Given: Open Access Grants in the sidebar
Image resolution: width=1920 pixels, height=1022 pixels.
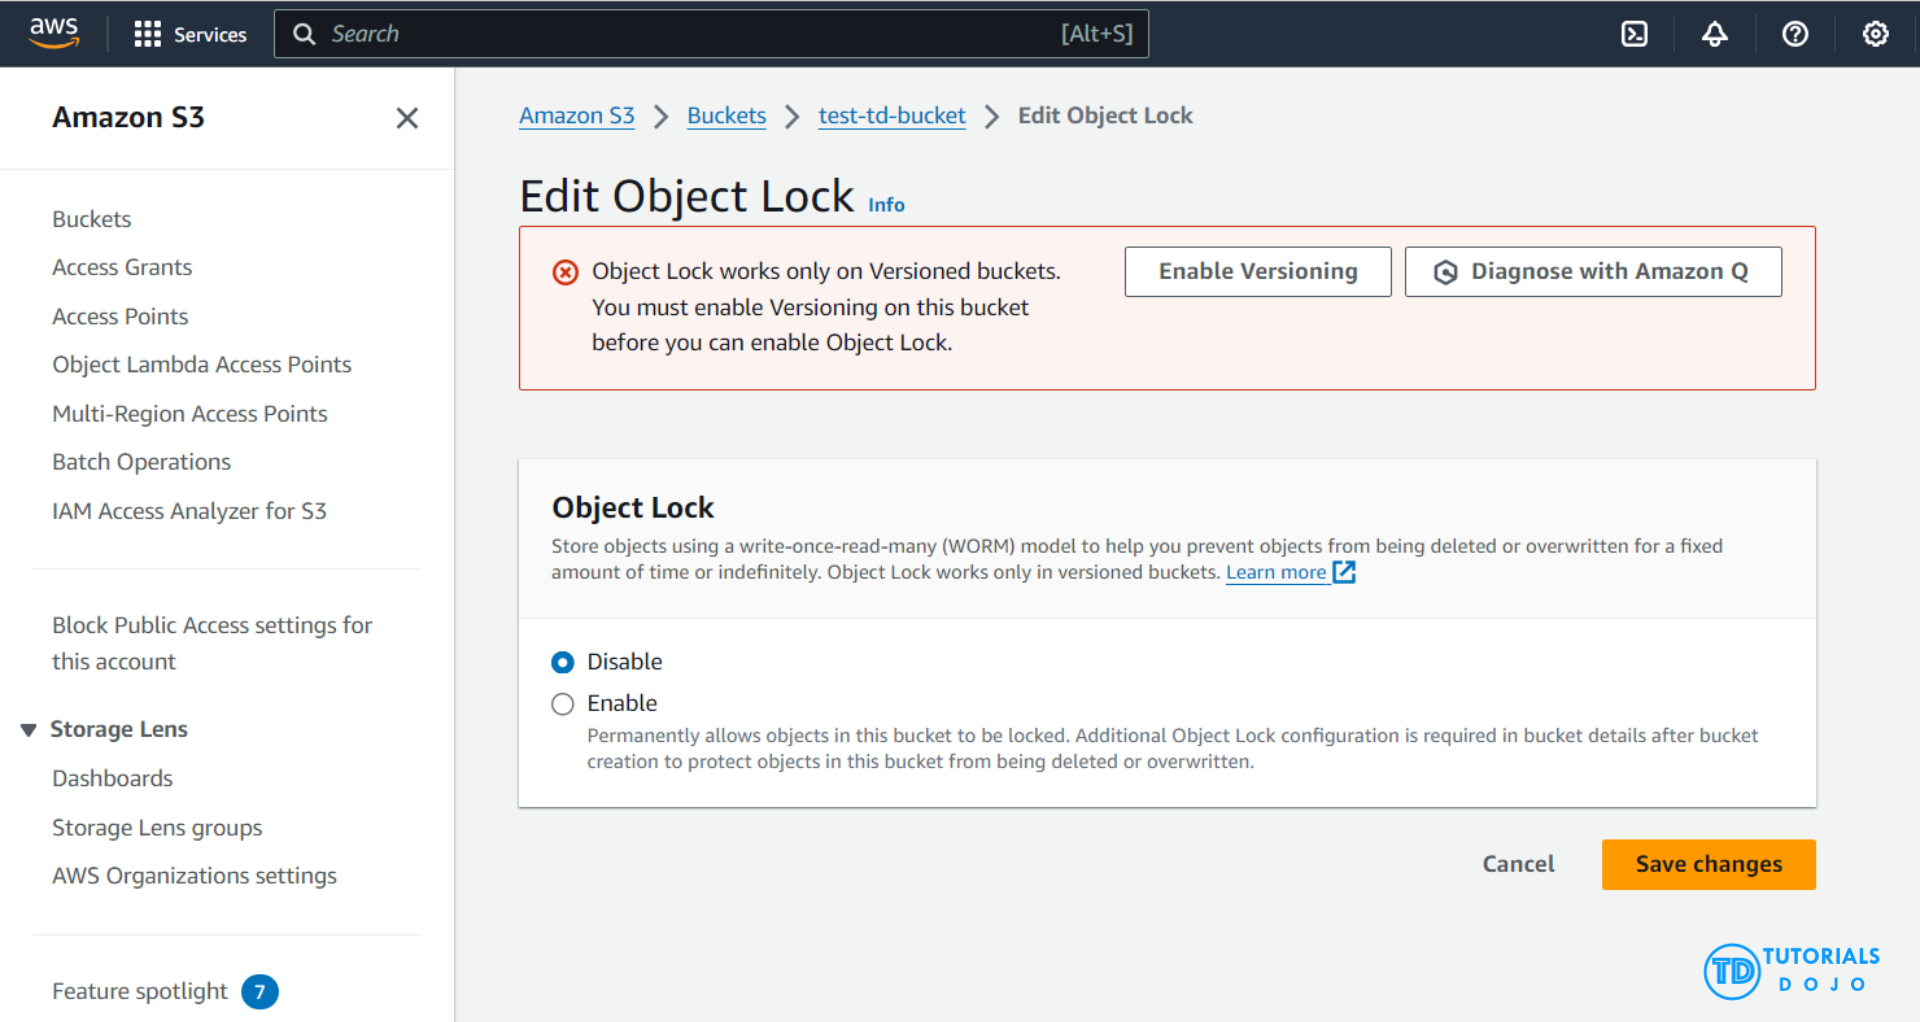Looking at the screenshot, I should click(122, 268).
